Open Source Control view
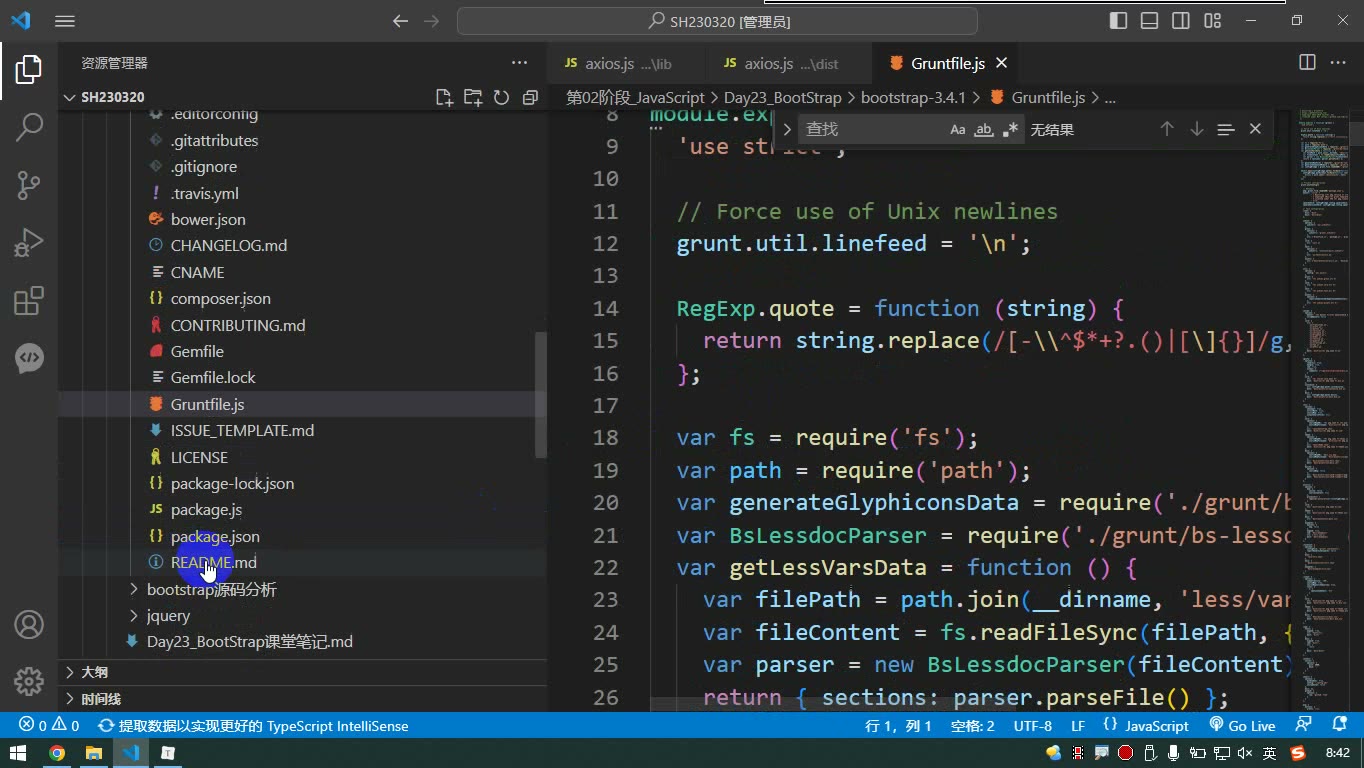Image resolution: width=1364 pixels, height=768 pixels. click(29, 185)
